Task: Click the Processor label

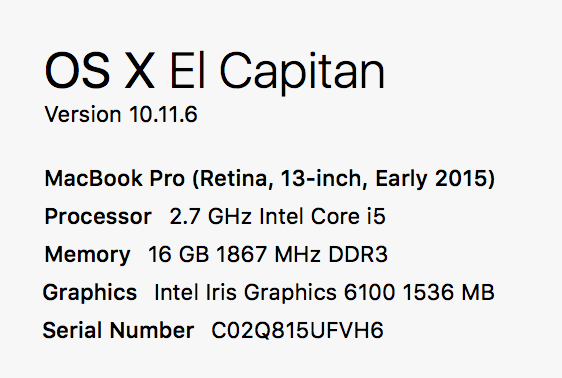Action: (x=98, y=217)
